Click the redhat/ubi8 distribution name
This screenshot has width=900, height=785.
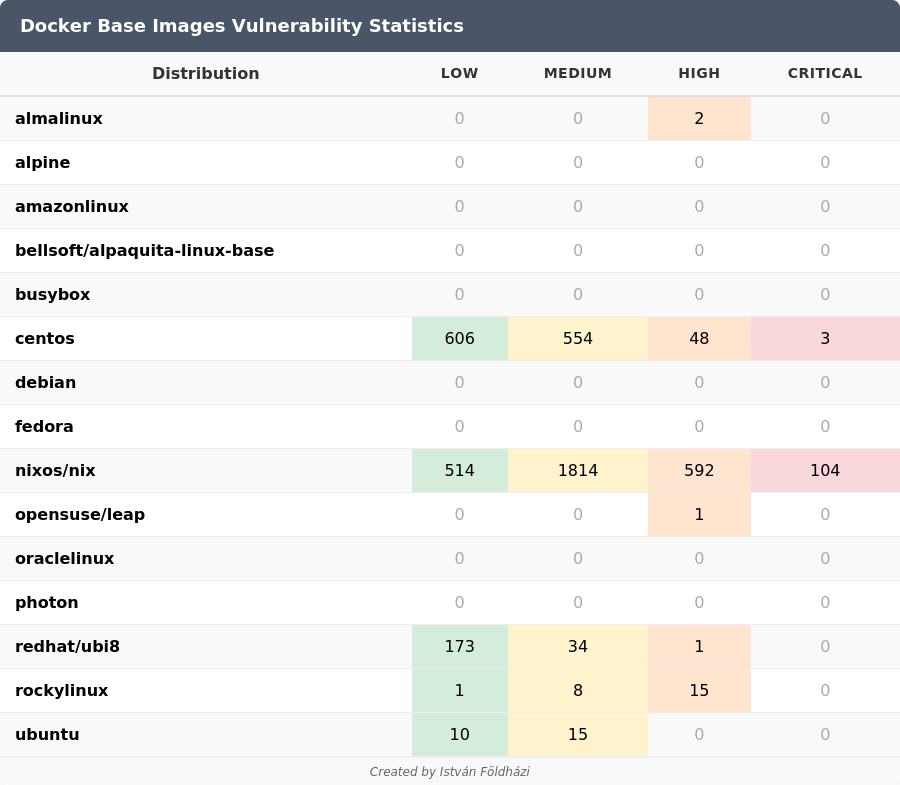click(x=67, y=647)
